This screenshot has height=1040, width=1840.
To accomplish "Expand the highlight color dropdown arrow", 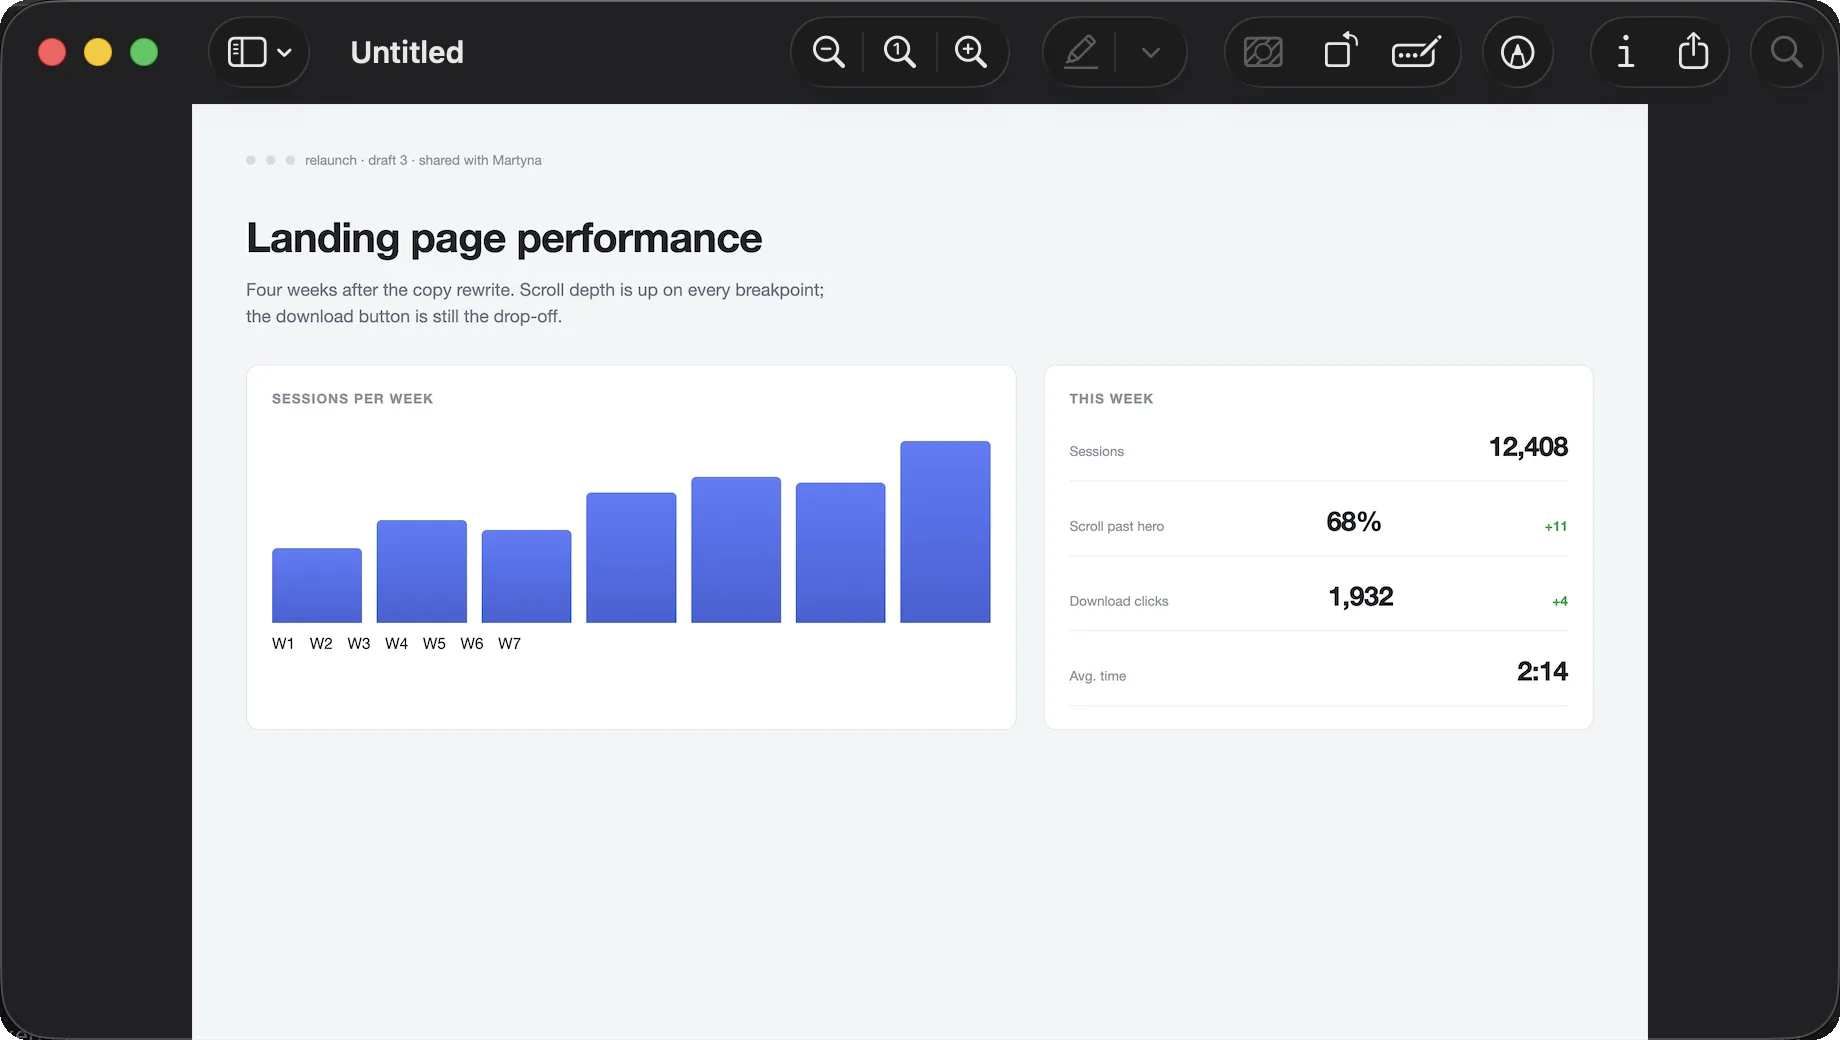I will click(x=1151, y=52).
